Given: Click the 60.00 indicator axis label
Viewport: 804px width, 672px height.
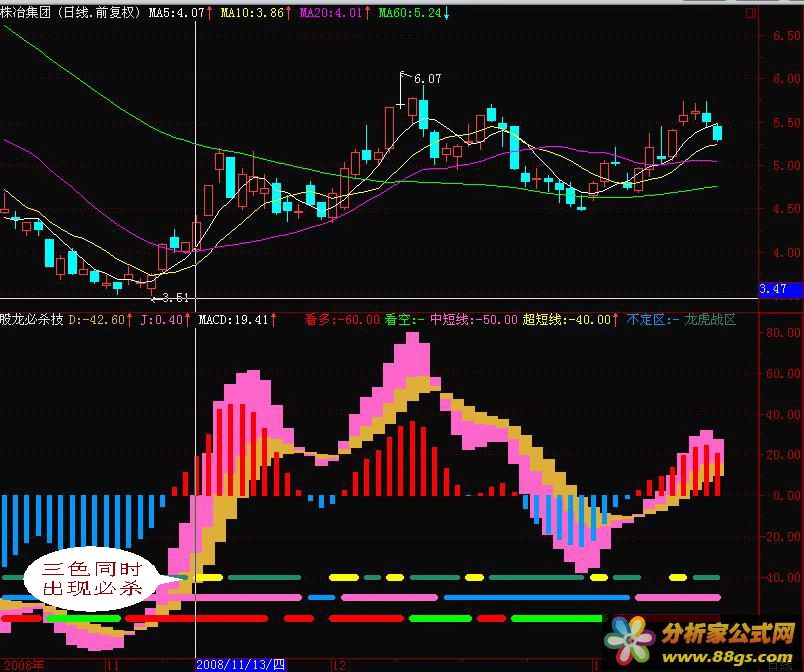Looking at the screenshot, I should 783,373.
